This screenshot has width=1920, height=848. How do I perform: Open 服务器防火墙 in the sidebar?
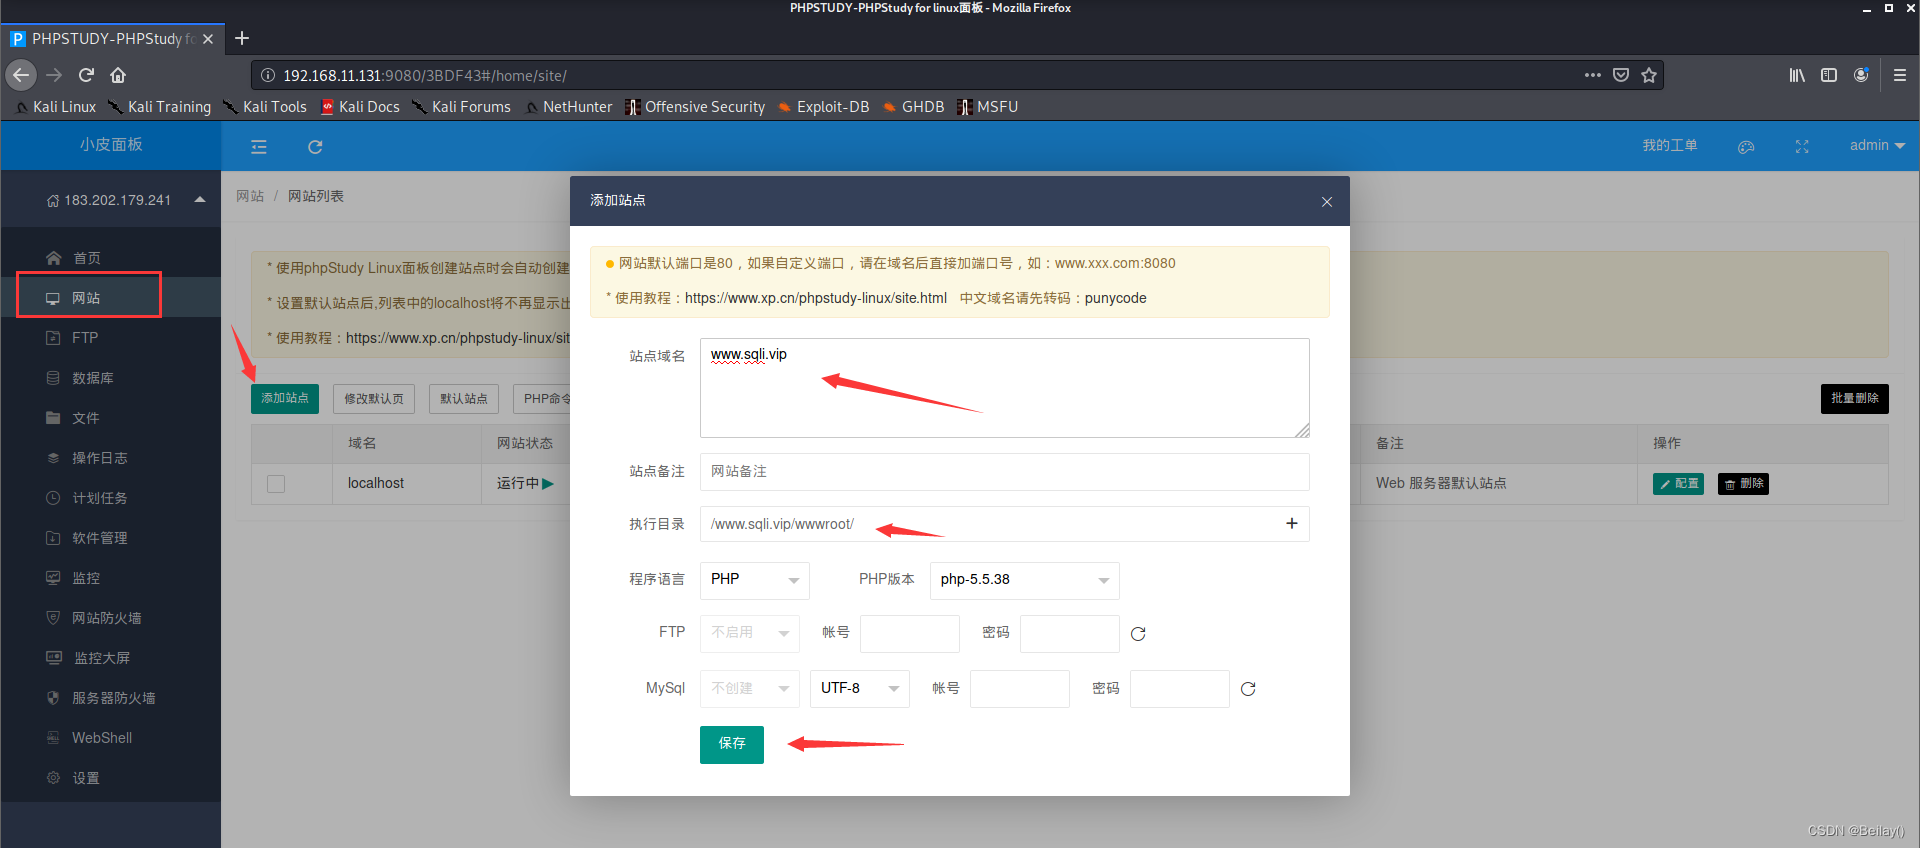[x=110, y=698]
